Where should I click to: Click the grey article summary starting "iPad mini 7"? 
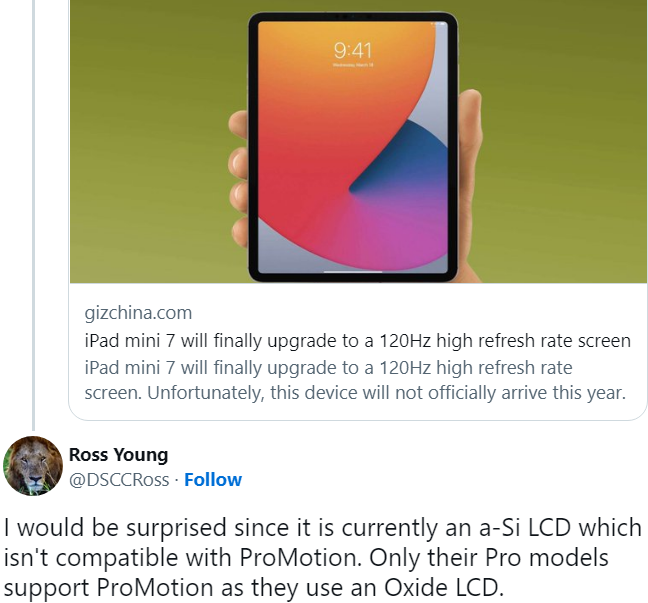pos(328,367)
